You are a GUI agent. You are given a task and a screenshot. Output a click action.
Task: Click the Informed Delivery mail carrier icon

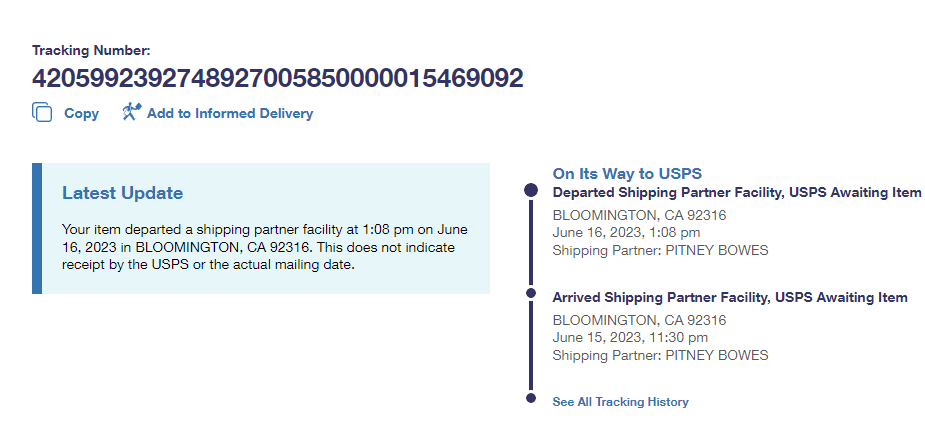pyautogui.click(x=132, y=112)
